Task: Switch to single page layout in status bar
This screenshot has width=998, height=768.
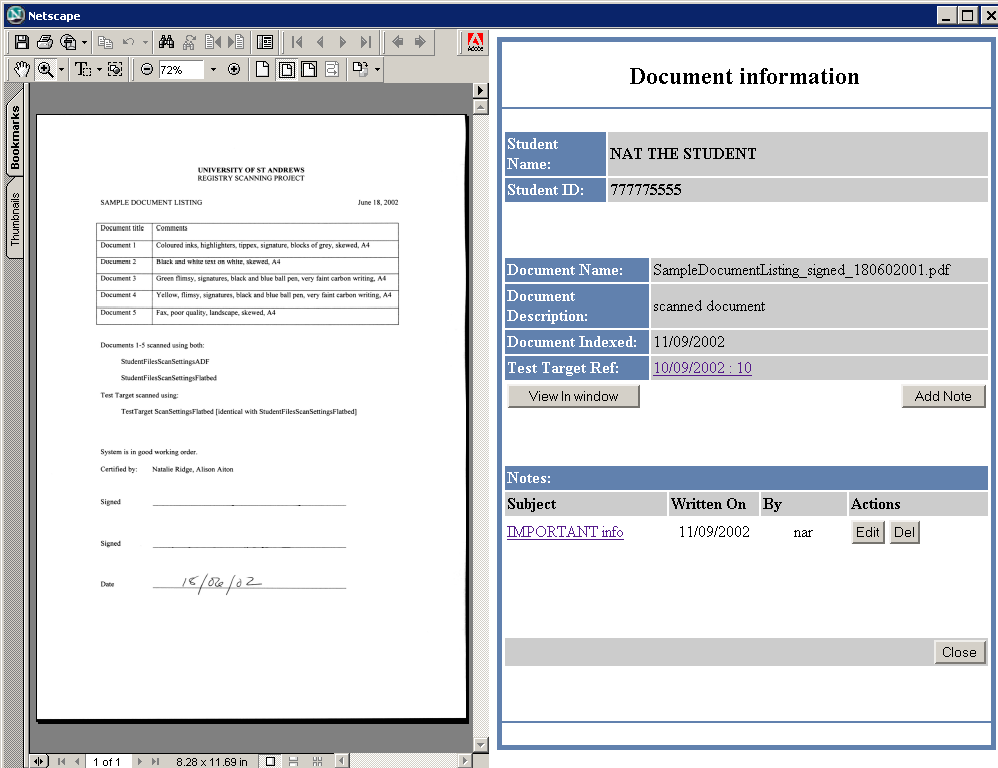Action: (270, 761)
